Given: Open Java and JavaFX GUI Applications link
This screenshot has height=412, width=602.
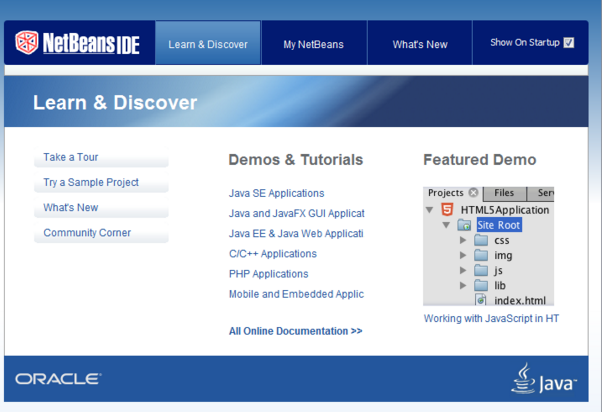Looking at the screenshot, I should 297,213.
